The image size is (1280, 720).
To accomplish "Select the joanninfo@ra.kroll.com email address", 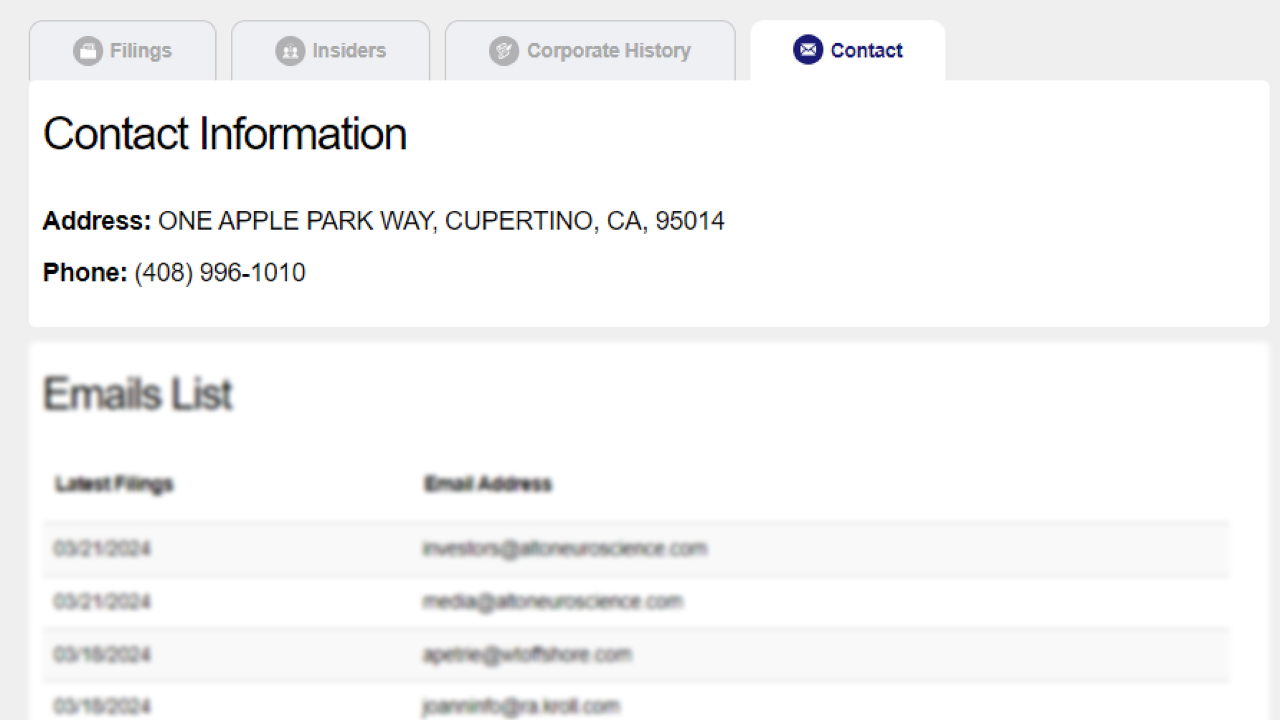I will [521, 707].
